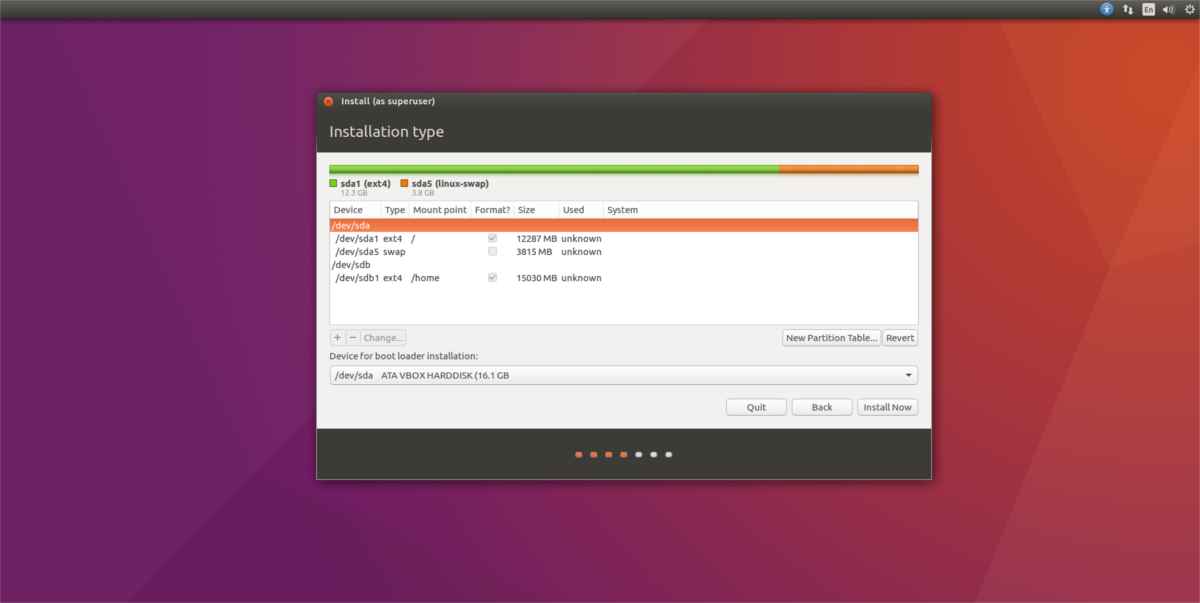Select the /dev/sda disk row
This screenshot has width=1200, height=603.
624,226
